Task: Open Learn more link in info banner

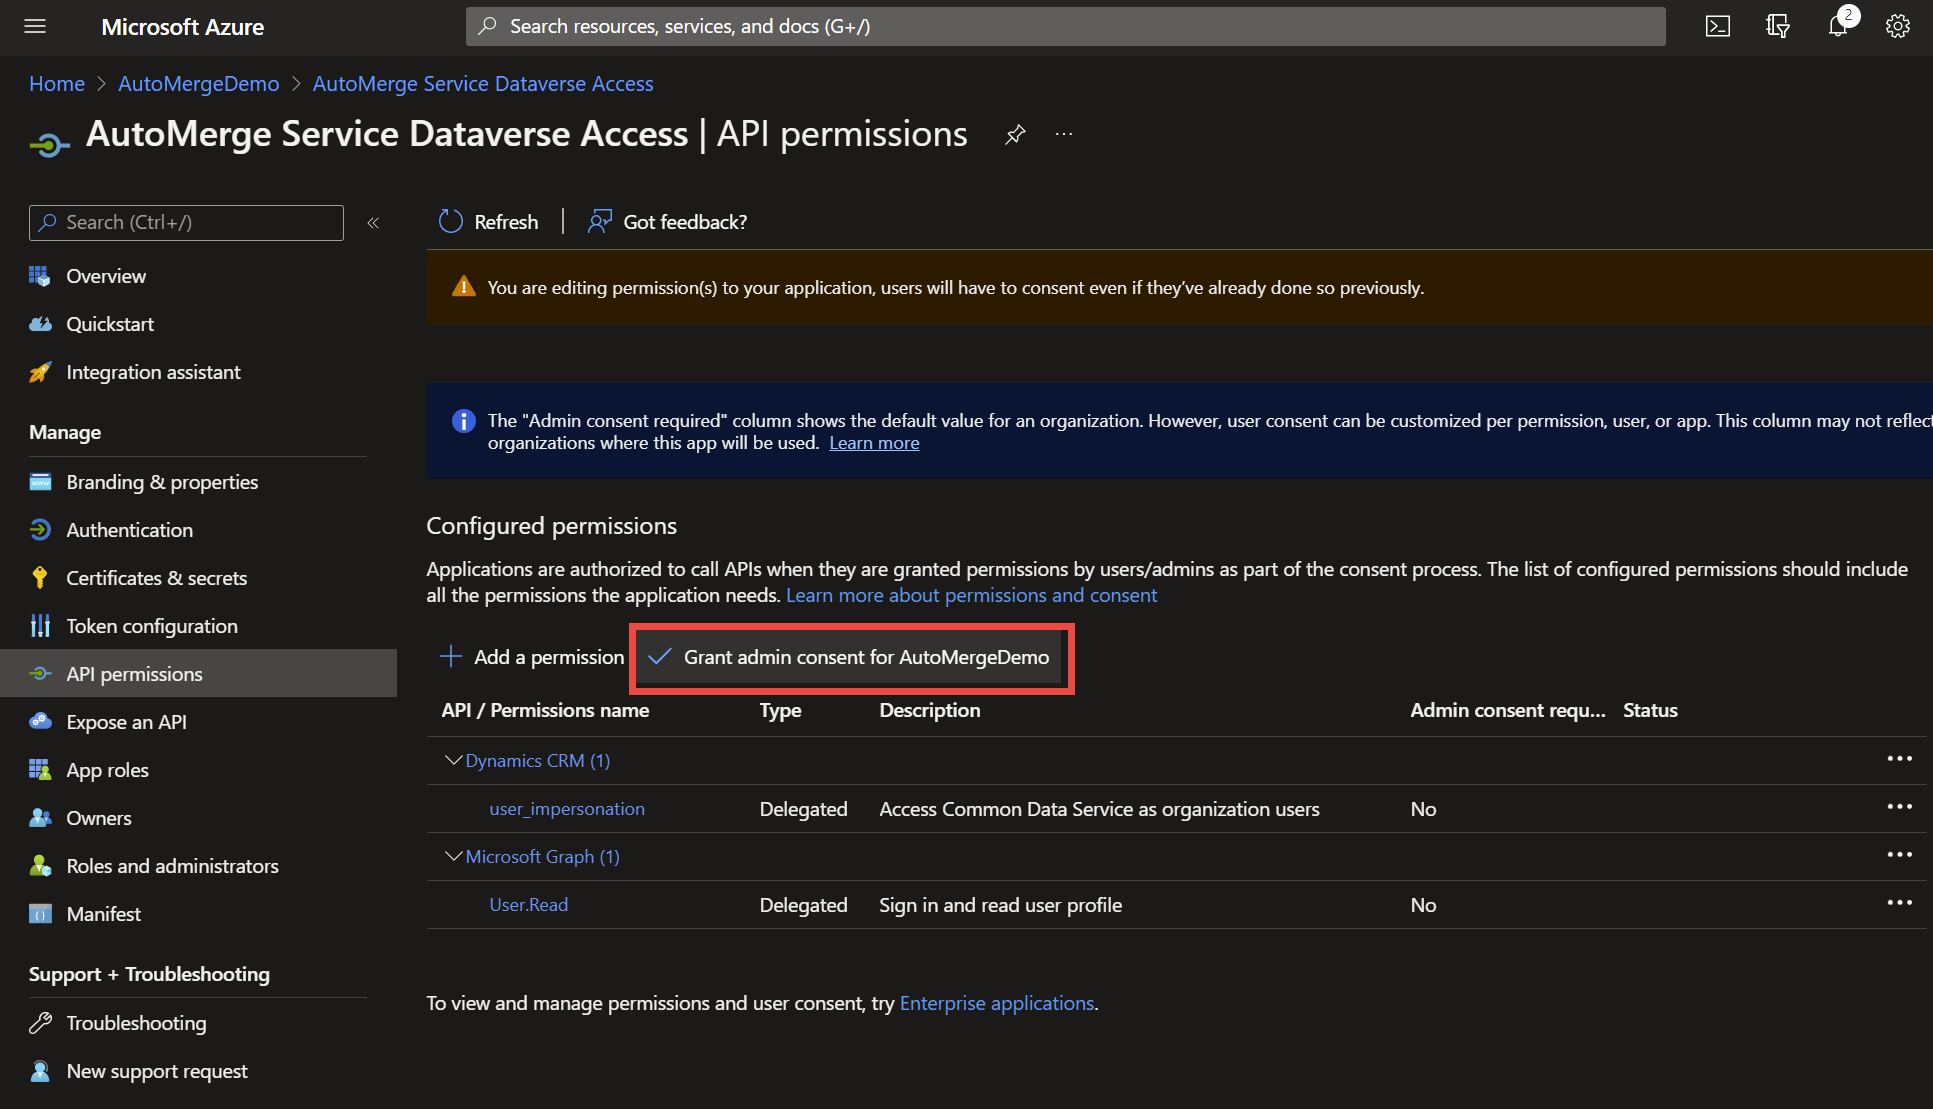Action: point(874,443)
